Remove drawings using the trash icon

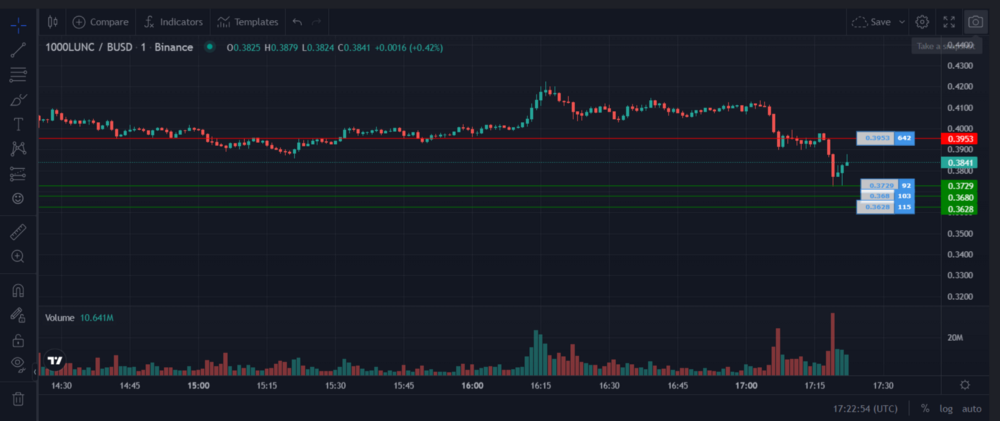[18, 399]
